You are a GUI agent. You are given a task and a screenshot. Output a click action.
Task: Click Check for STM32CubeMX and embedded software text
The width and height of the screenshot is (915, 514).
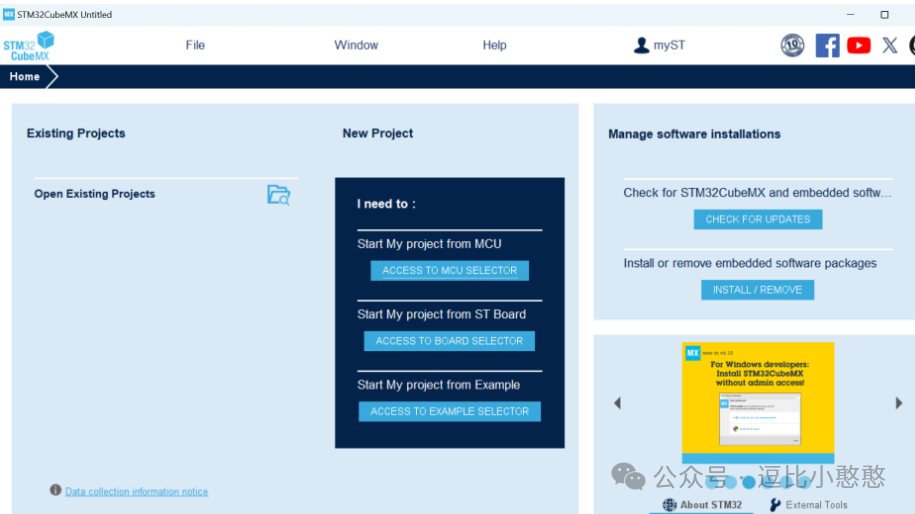(x=757, y=193)
